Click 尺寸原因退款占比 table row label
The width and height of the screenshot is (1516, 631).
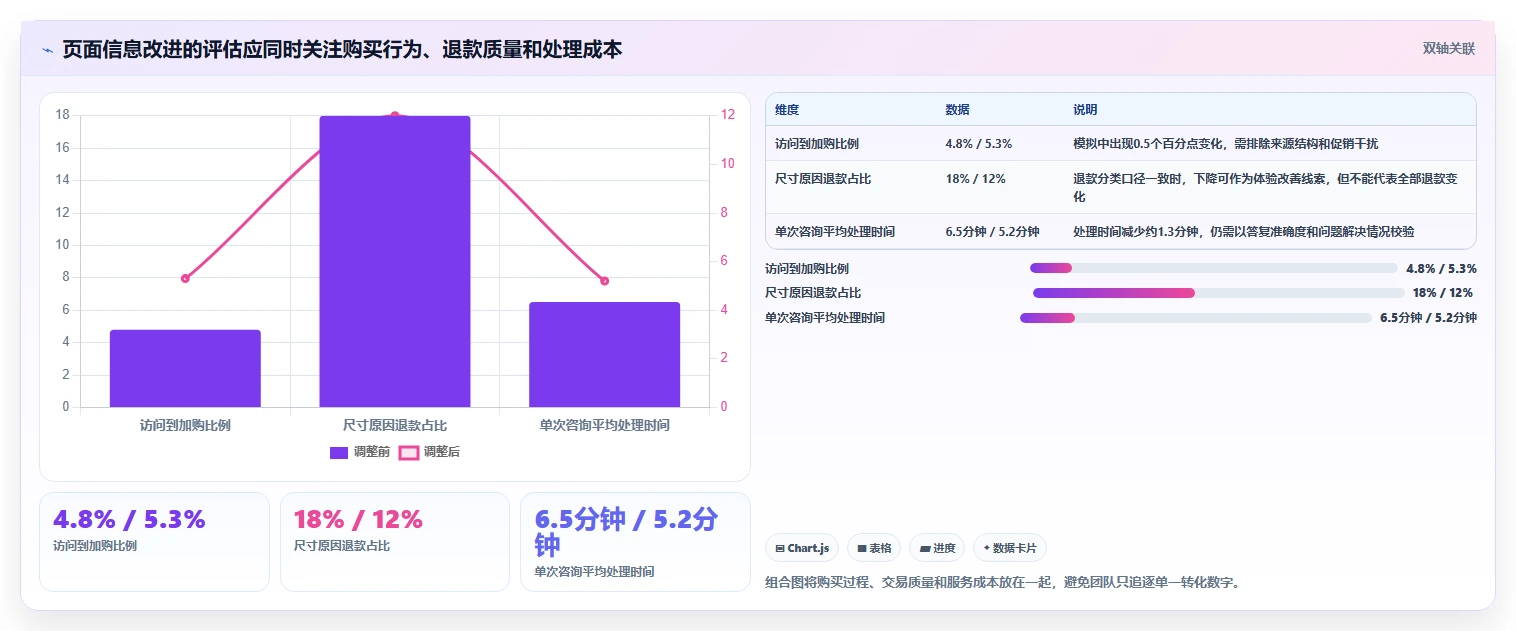tap(823, 179)
